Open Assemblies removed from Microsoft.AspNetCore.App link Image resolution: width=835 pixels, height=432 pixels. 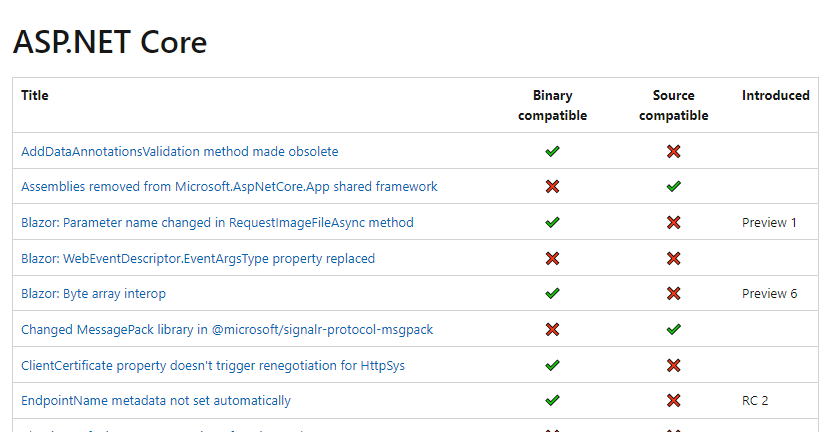coord(229,186)
